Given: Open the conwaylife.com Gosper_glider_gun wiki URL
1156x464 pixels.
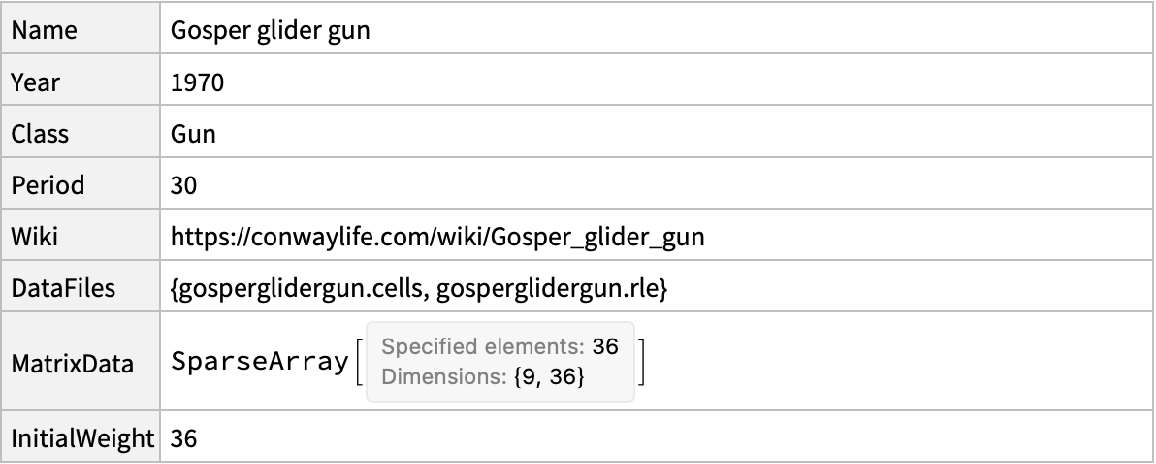Looking at the screenshot, I should (443, 238).
